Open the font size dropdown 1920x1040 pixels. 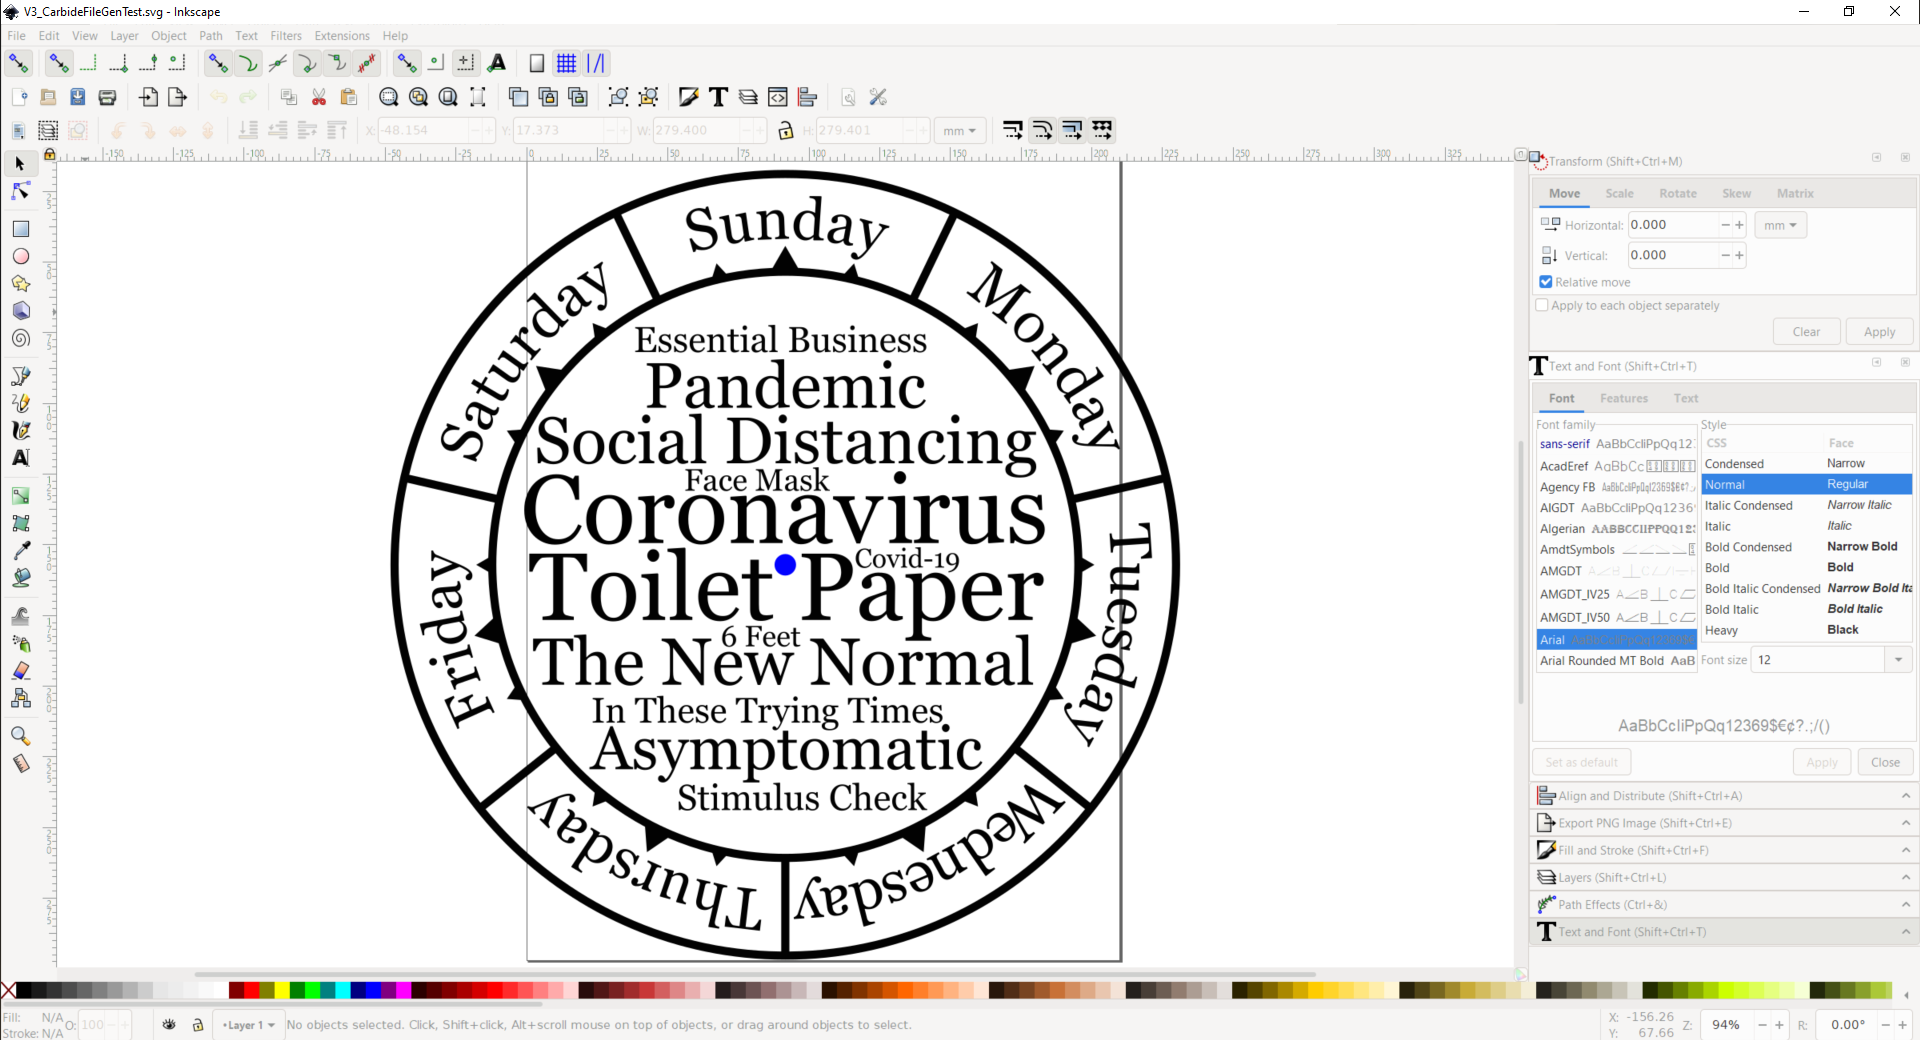(x=1899, y=659)
